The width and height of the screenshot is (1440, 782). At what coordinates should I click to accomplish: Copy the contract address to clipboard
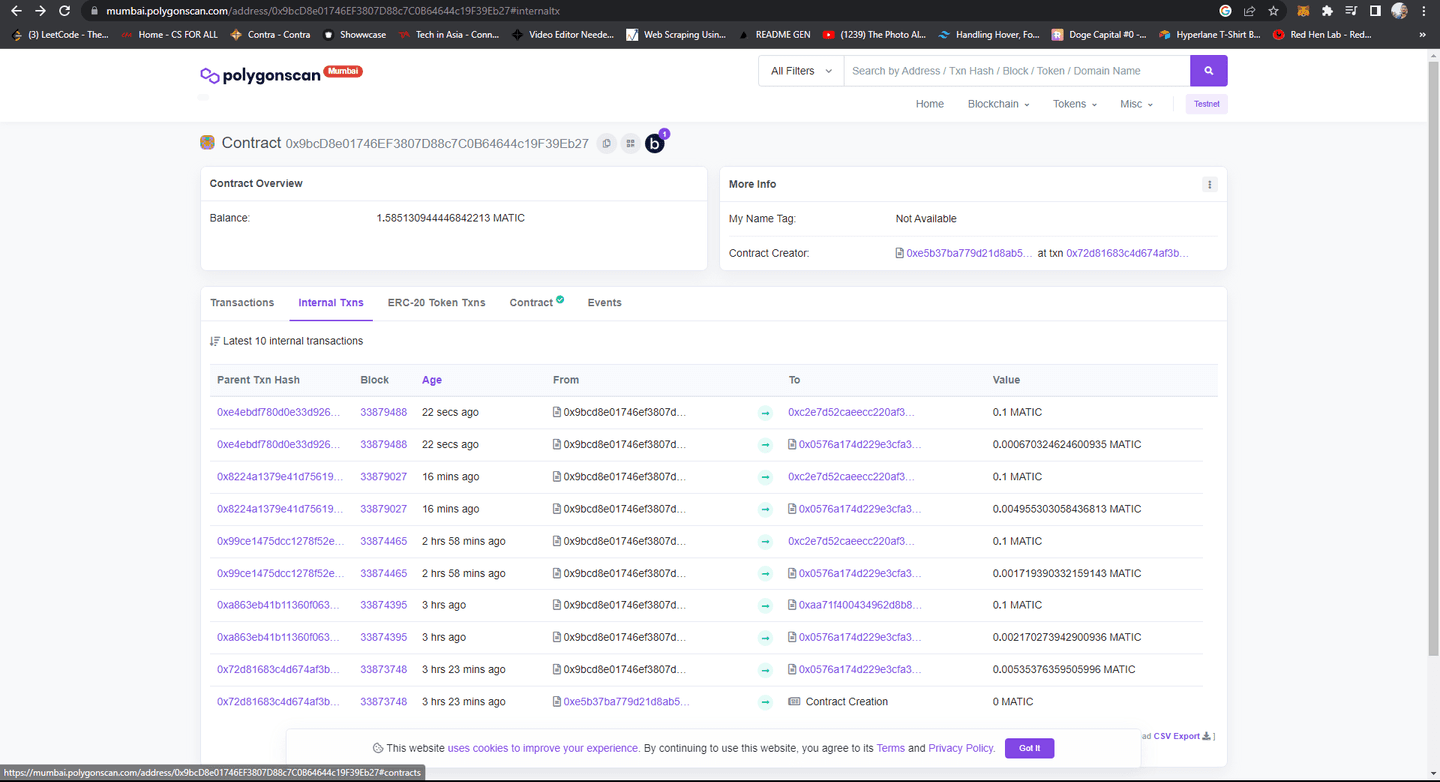click(606, 144)
